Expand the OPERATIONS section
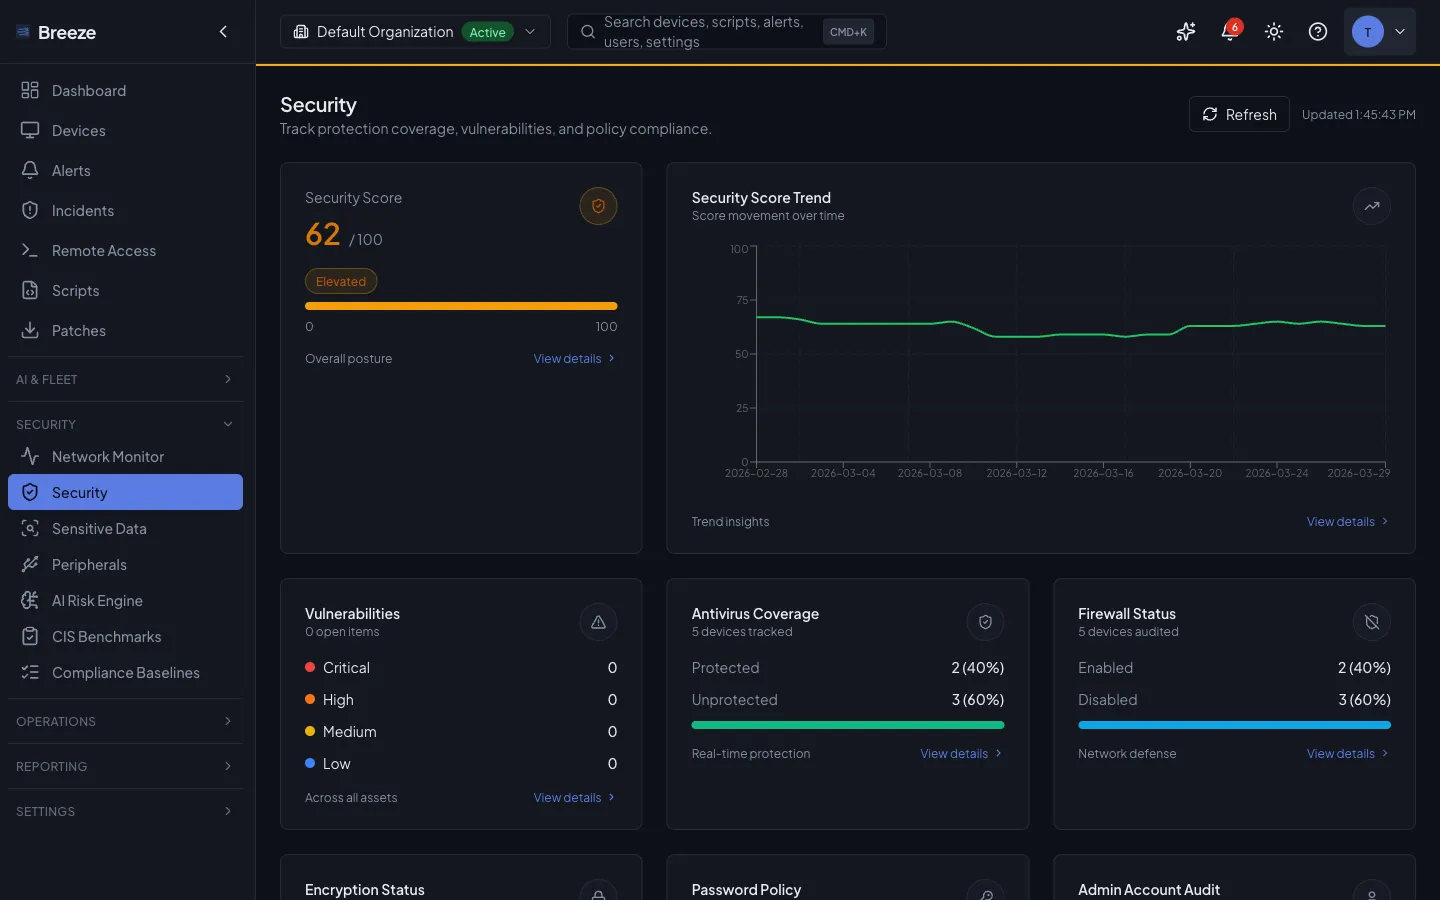 point(125,721)
